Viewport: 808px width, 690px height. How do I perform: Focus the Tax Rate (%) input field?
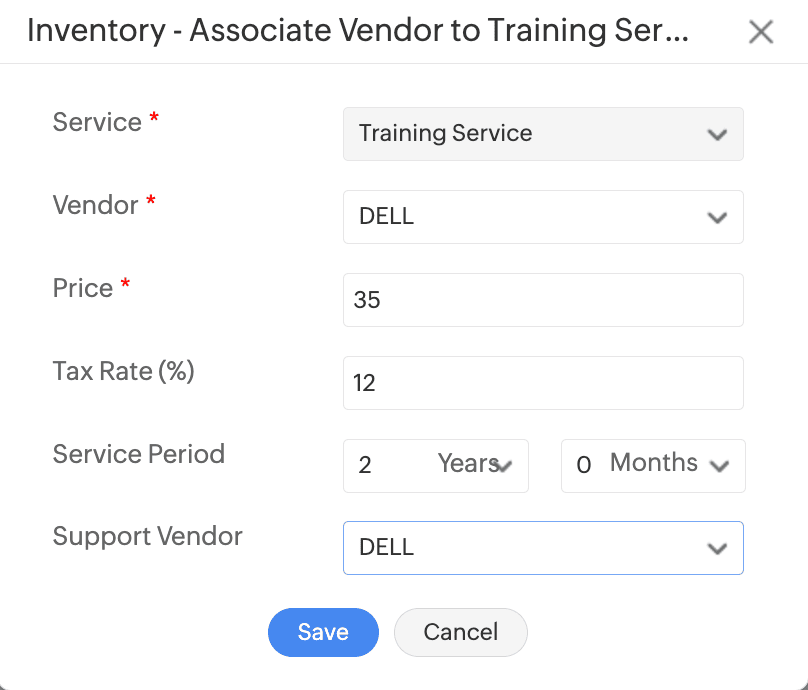543,383
